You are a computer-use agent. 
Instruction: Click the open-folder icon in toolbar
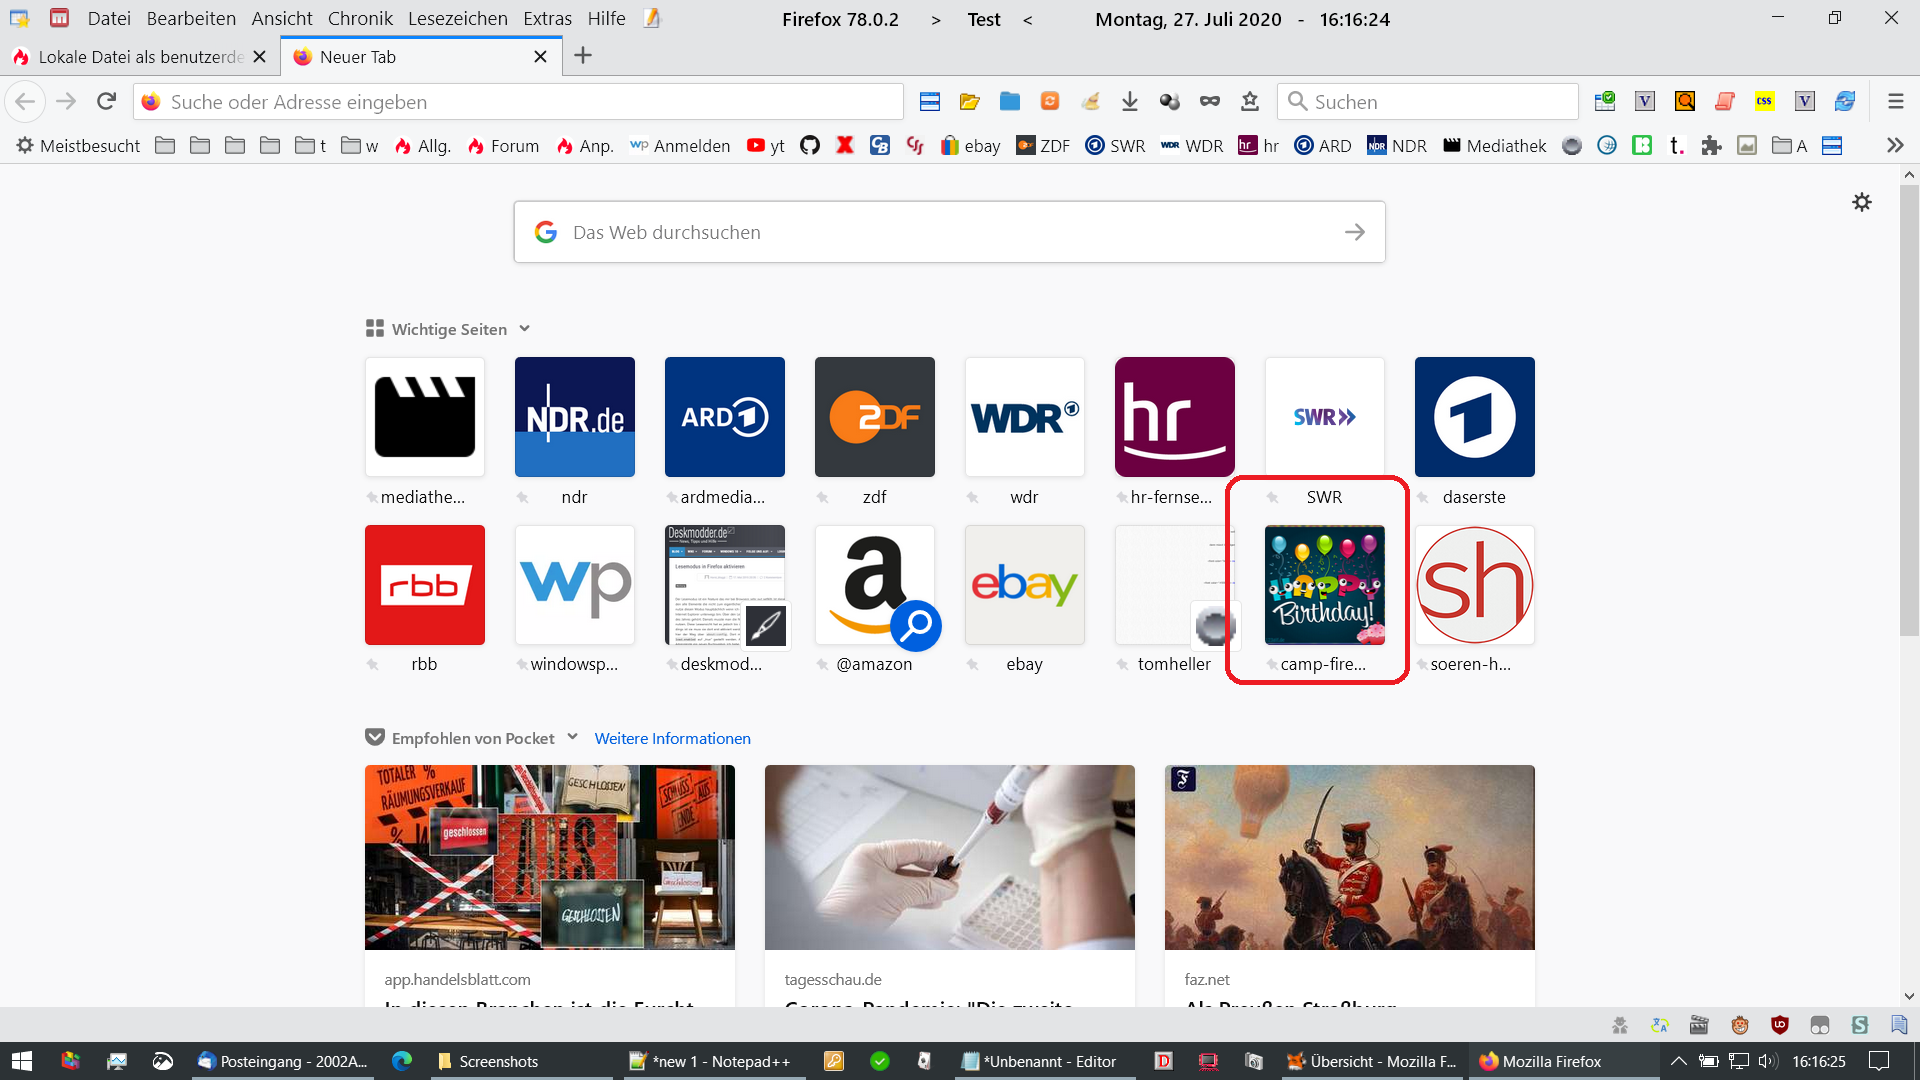(969, 101)
